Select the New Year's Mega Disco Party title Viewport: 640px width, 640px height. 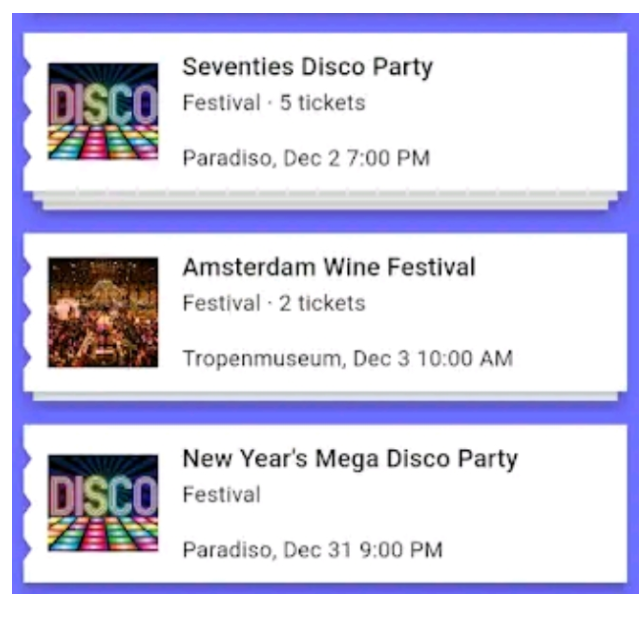[350, 459]
